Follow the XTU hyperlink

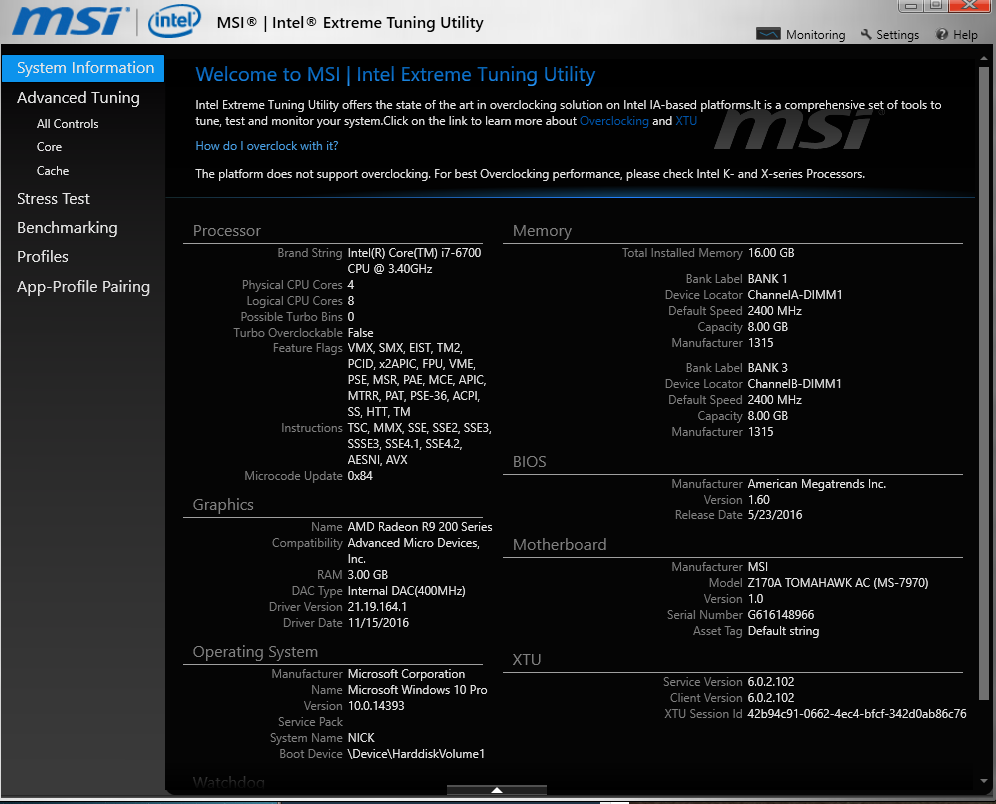(685, 121)
